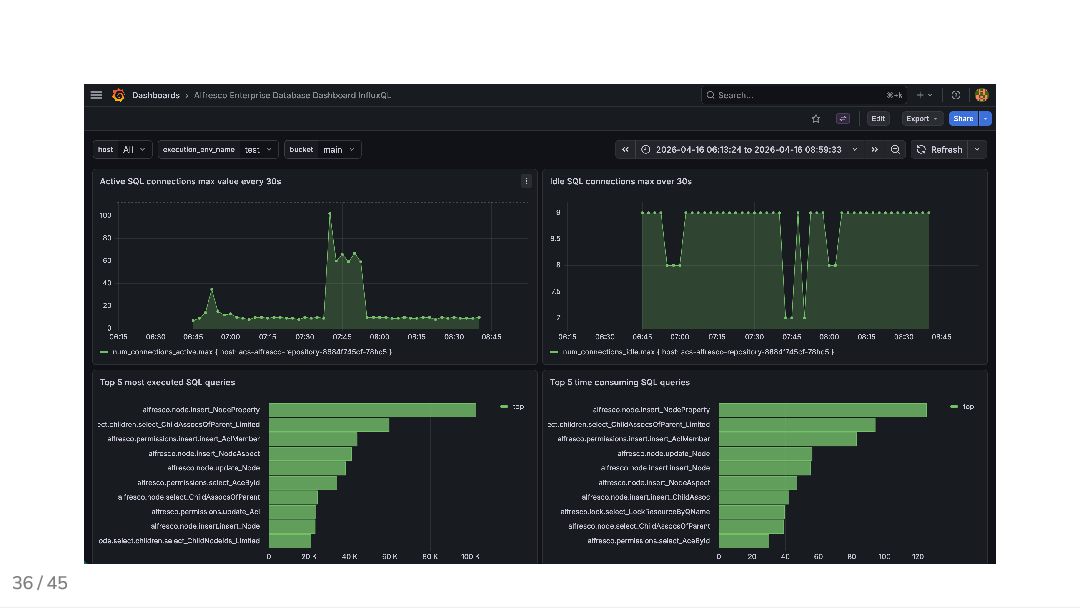Open the refresh interval dropdown arrow
The width and height of the screenshot is (1080, 608).
coord(977,150)
